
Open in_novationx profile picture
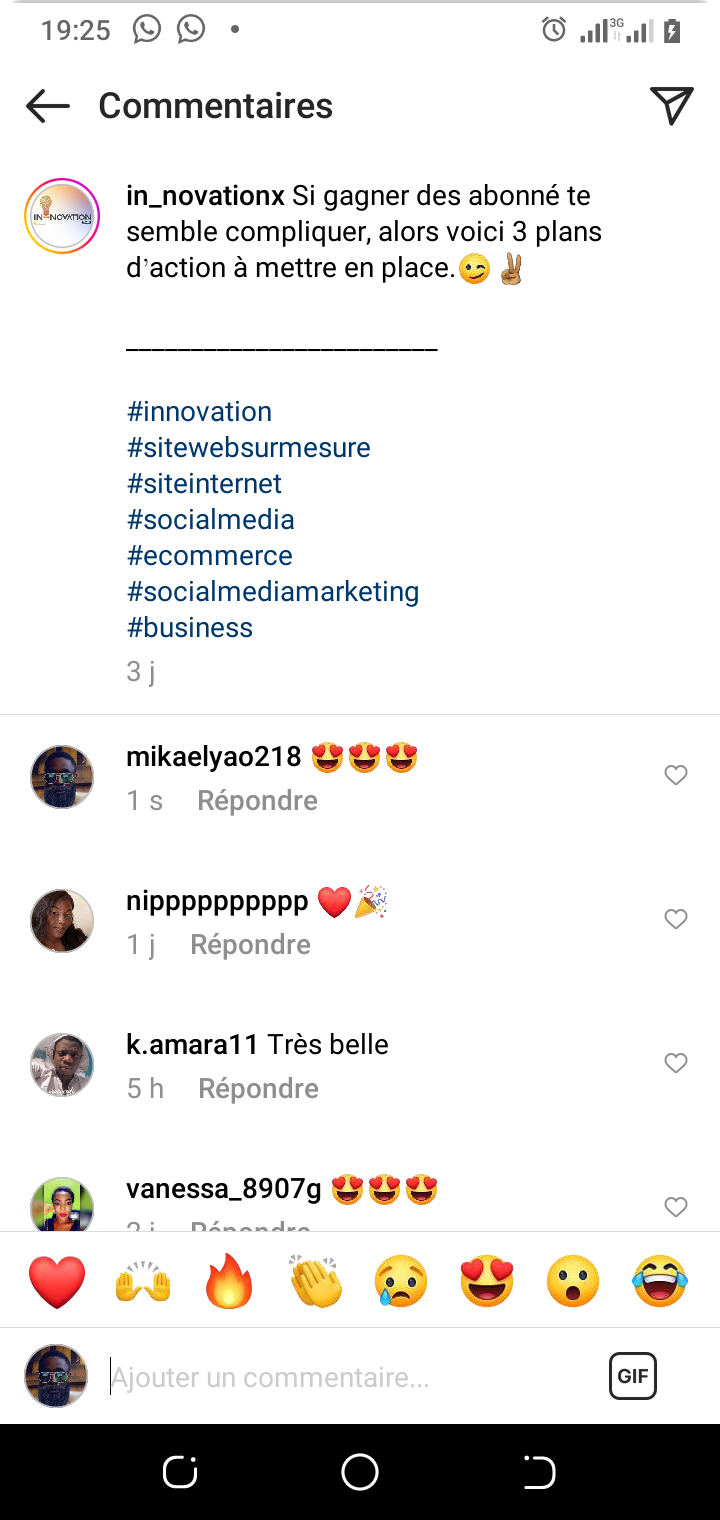(x=62, y=217)
